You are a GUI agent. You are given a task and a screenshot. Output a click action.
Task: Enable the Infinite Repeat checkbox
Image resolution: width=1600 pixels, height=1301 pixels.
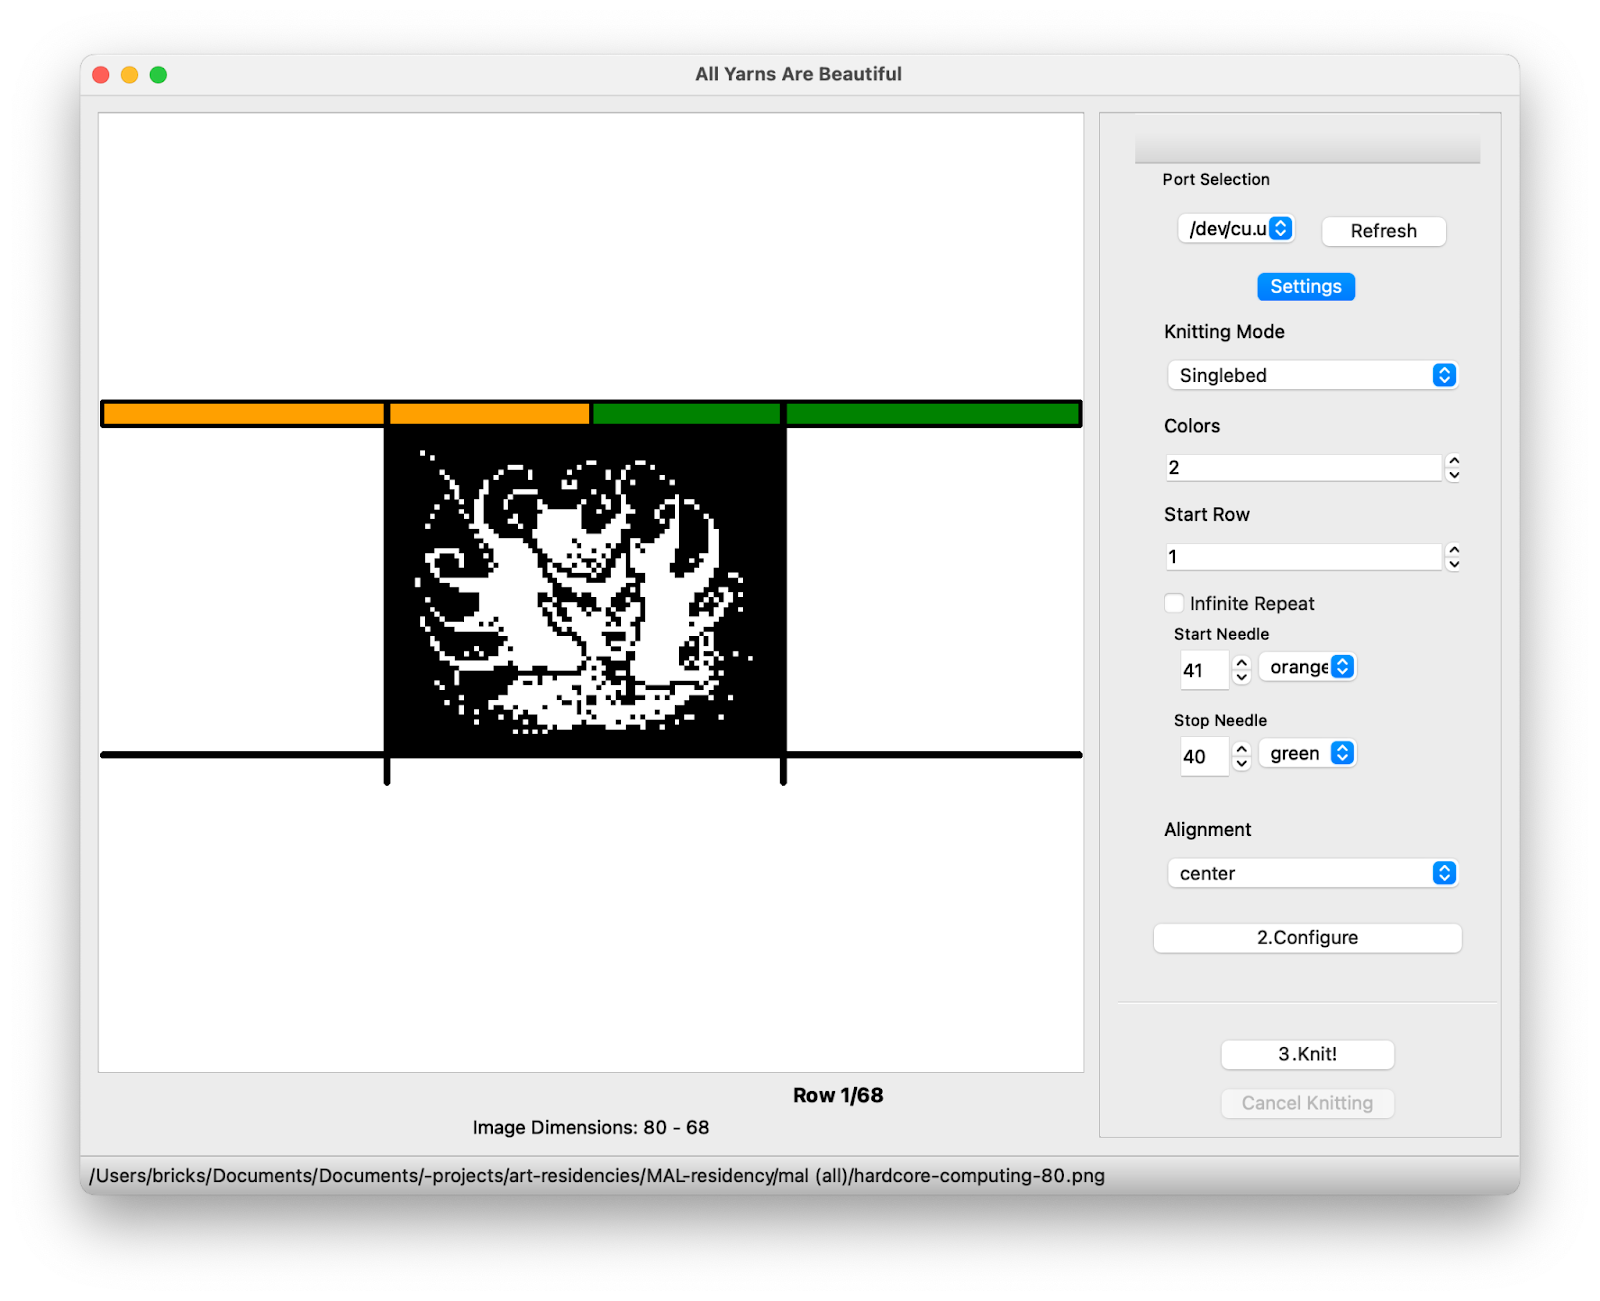pyautogui.click(x=1174, y=603)
